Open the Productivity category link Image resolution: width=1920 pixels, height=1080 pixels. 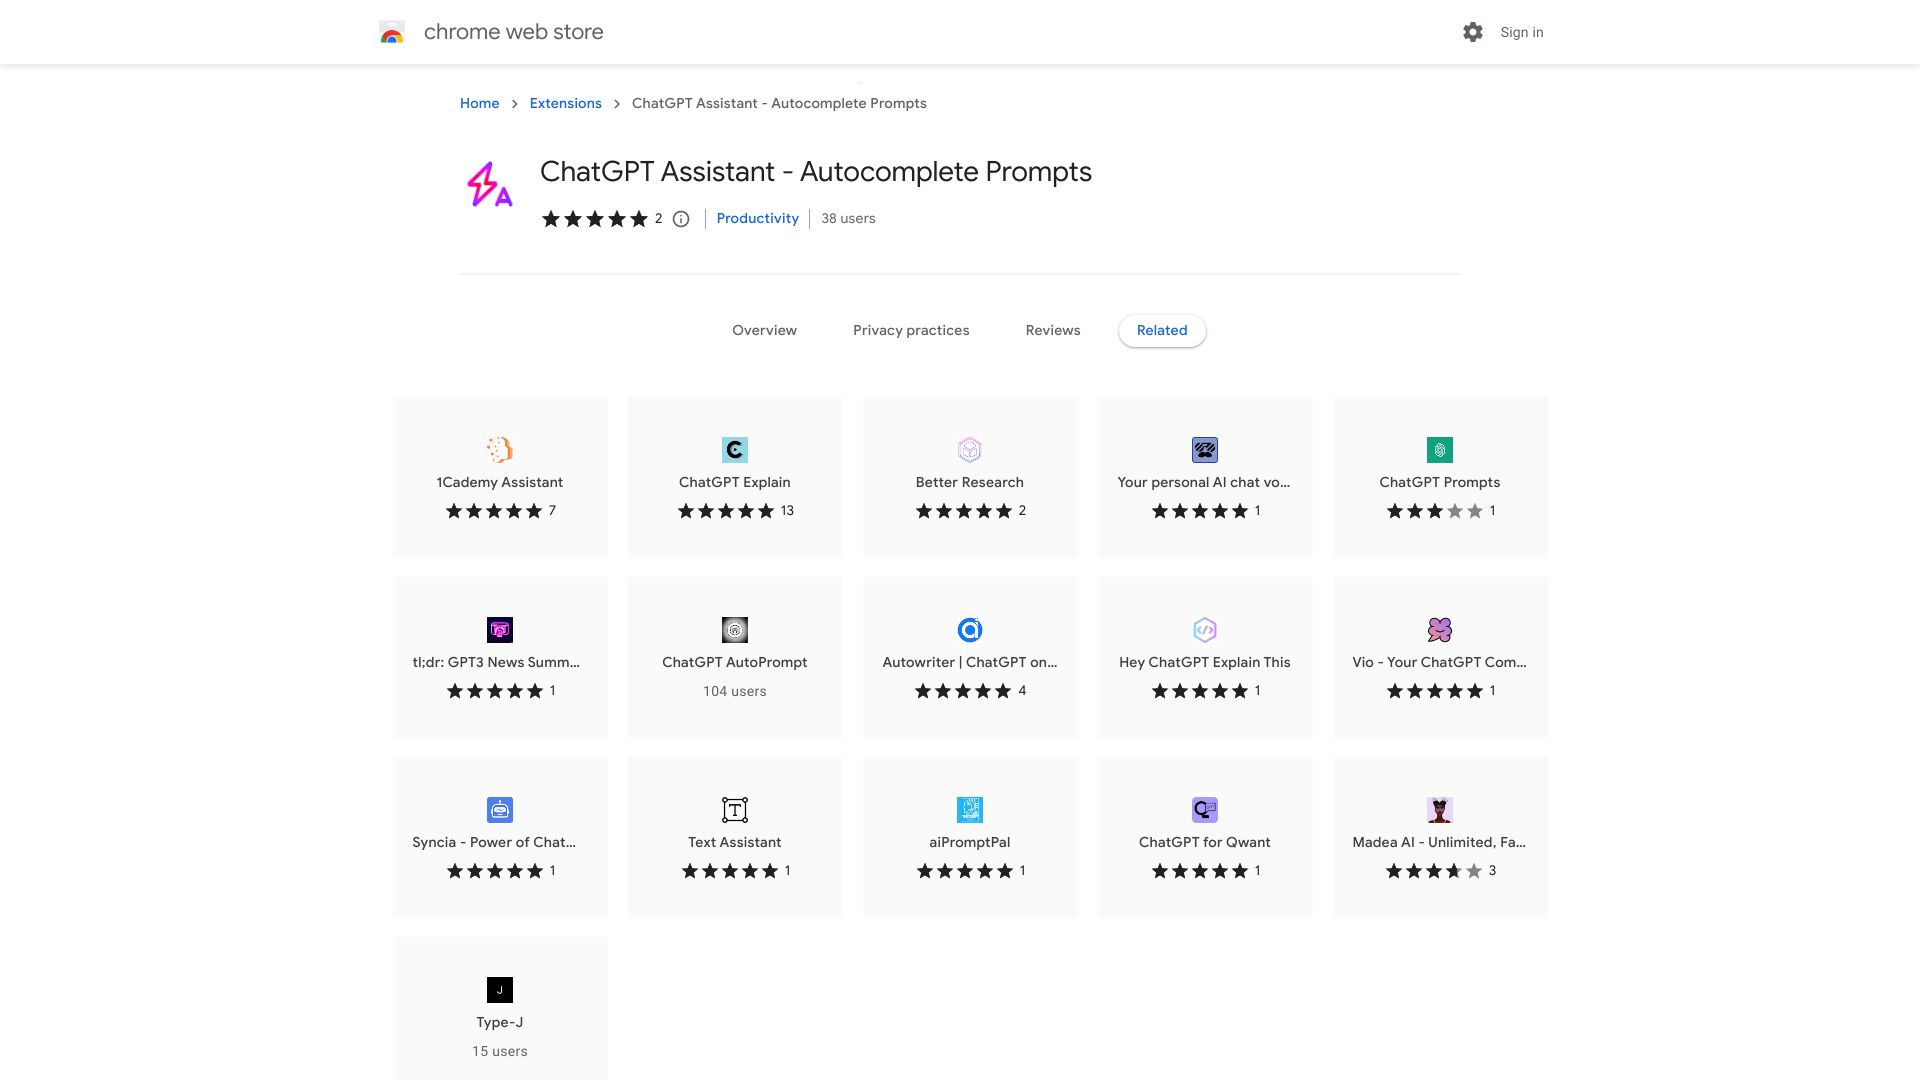[757, 218]
